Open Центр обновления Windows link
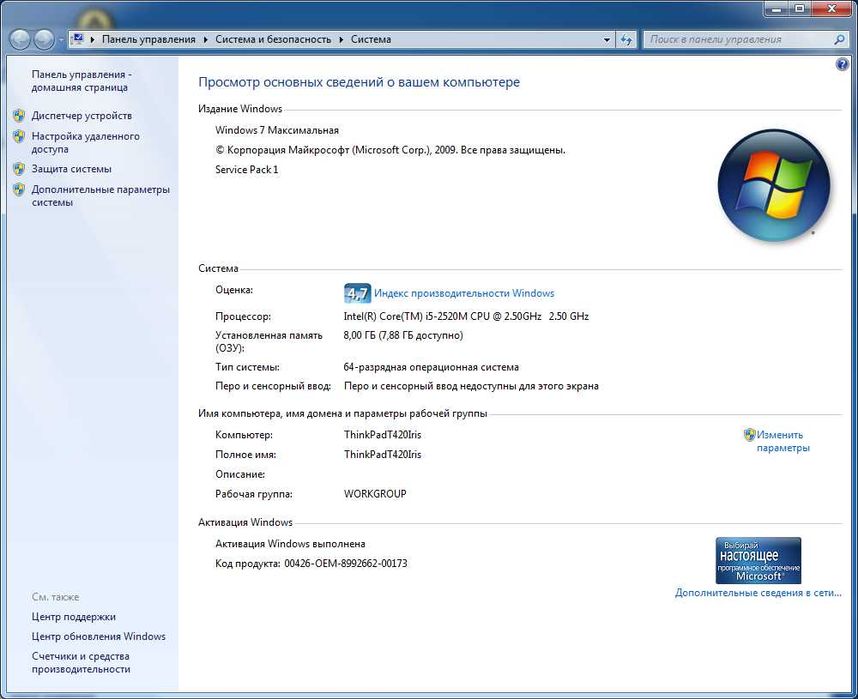The height and width of the screenshot is (699, 858). [x=98, y=636]
